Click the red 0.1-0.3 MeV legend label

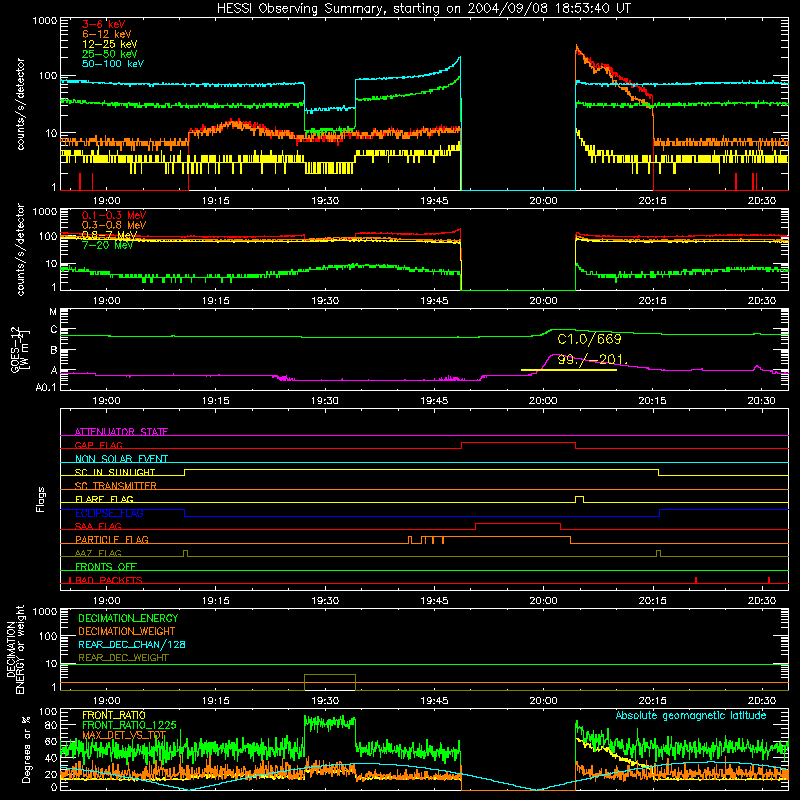(x=114, y=215)
